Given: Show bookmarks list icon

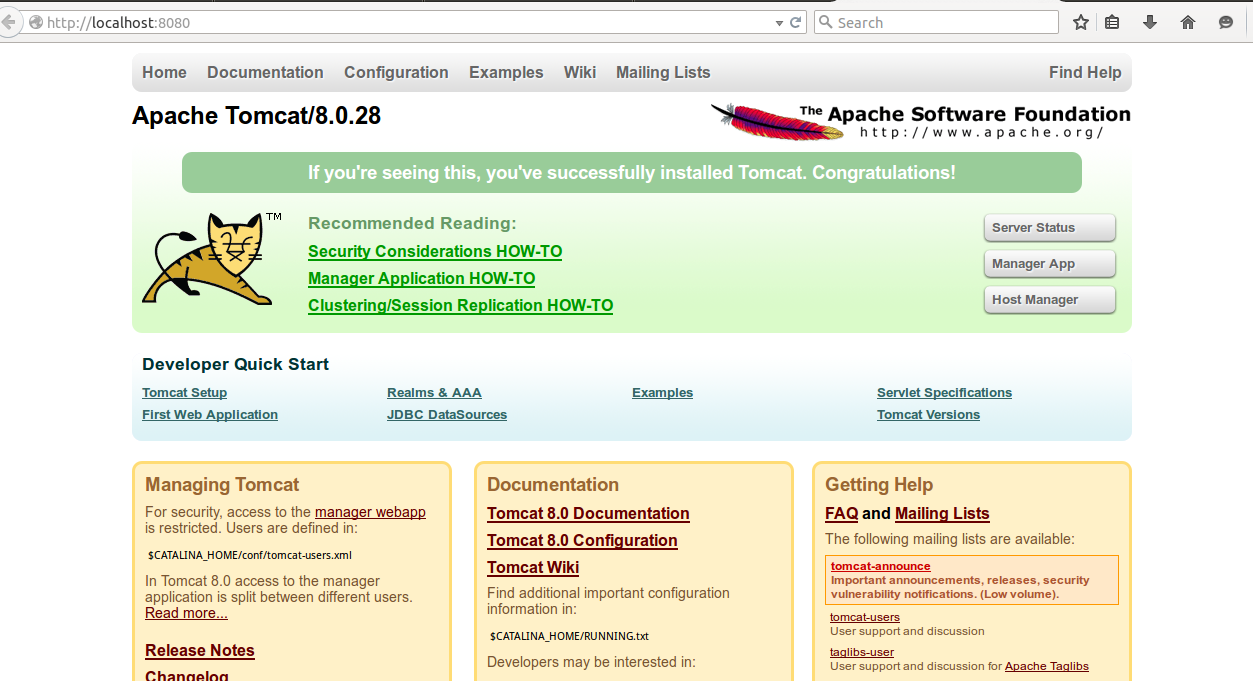Looking at the screenshot, I should click(x=1112, y=22).
